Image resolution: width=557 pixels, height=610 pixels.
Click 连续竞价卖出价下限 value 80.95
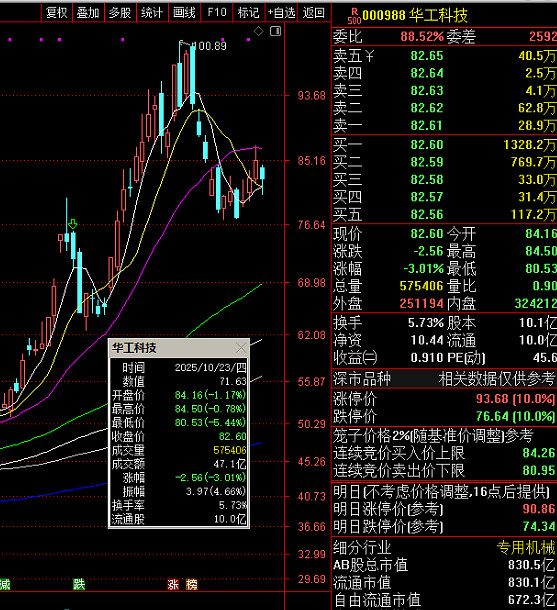[x=539, y=470]
